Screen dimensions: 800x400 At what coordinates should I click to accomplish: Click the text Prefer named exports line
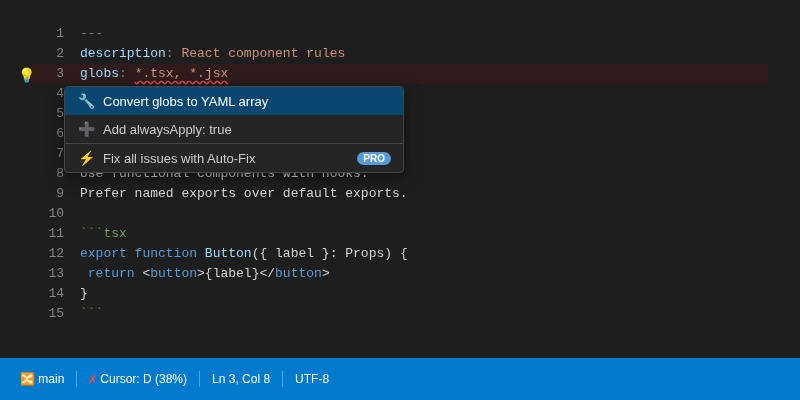pyautogui.click(x=243, y=193)
